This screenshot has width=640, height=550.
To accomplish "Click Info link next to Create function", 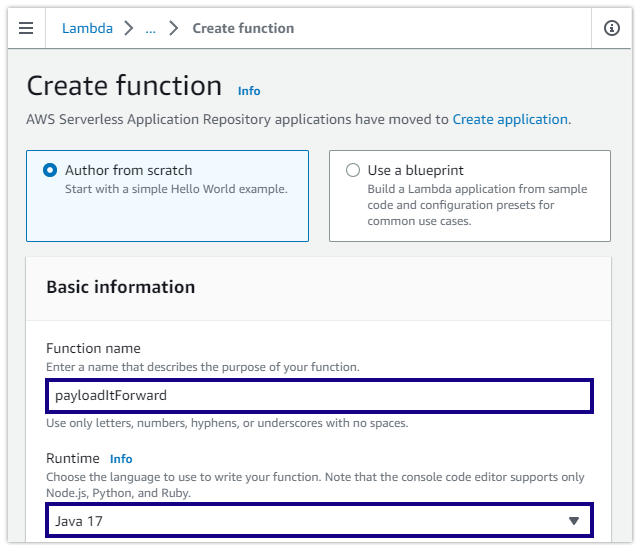I will click(249, 91).
